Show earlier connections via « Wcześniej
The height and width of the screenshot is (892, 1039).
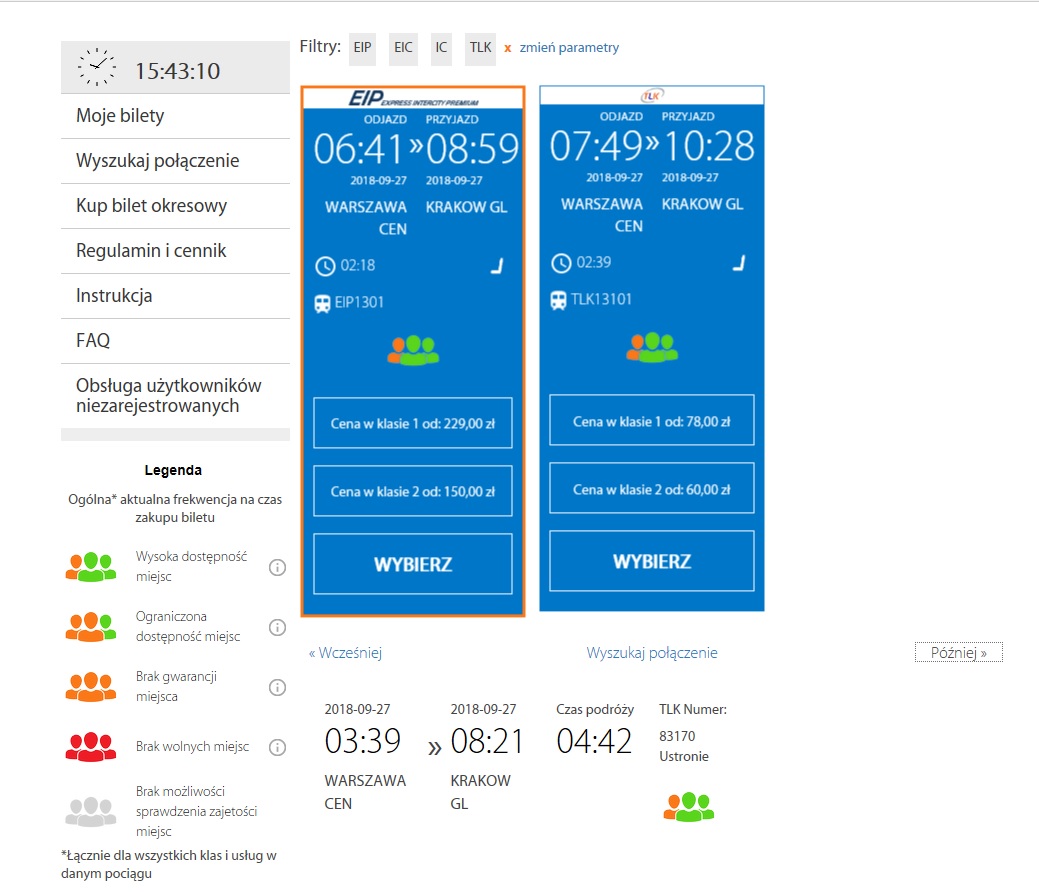pyautogui.click(x=345, y=653)
